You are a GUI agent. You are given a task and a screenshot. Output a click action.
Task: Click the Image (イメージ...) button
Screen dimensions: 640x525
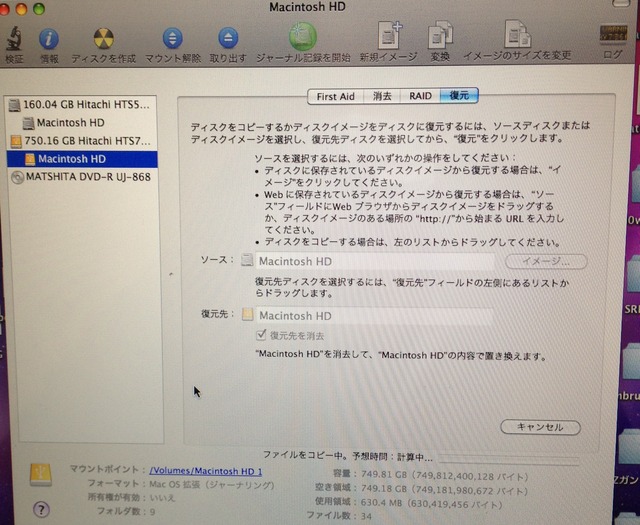pos(546,261)
